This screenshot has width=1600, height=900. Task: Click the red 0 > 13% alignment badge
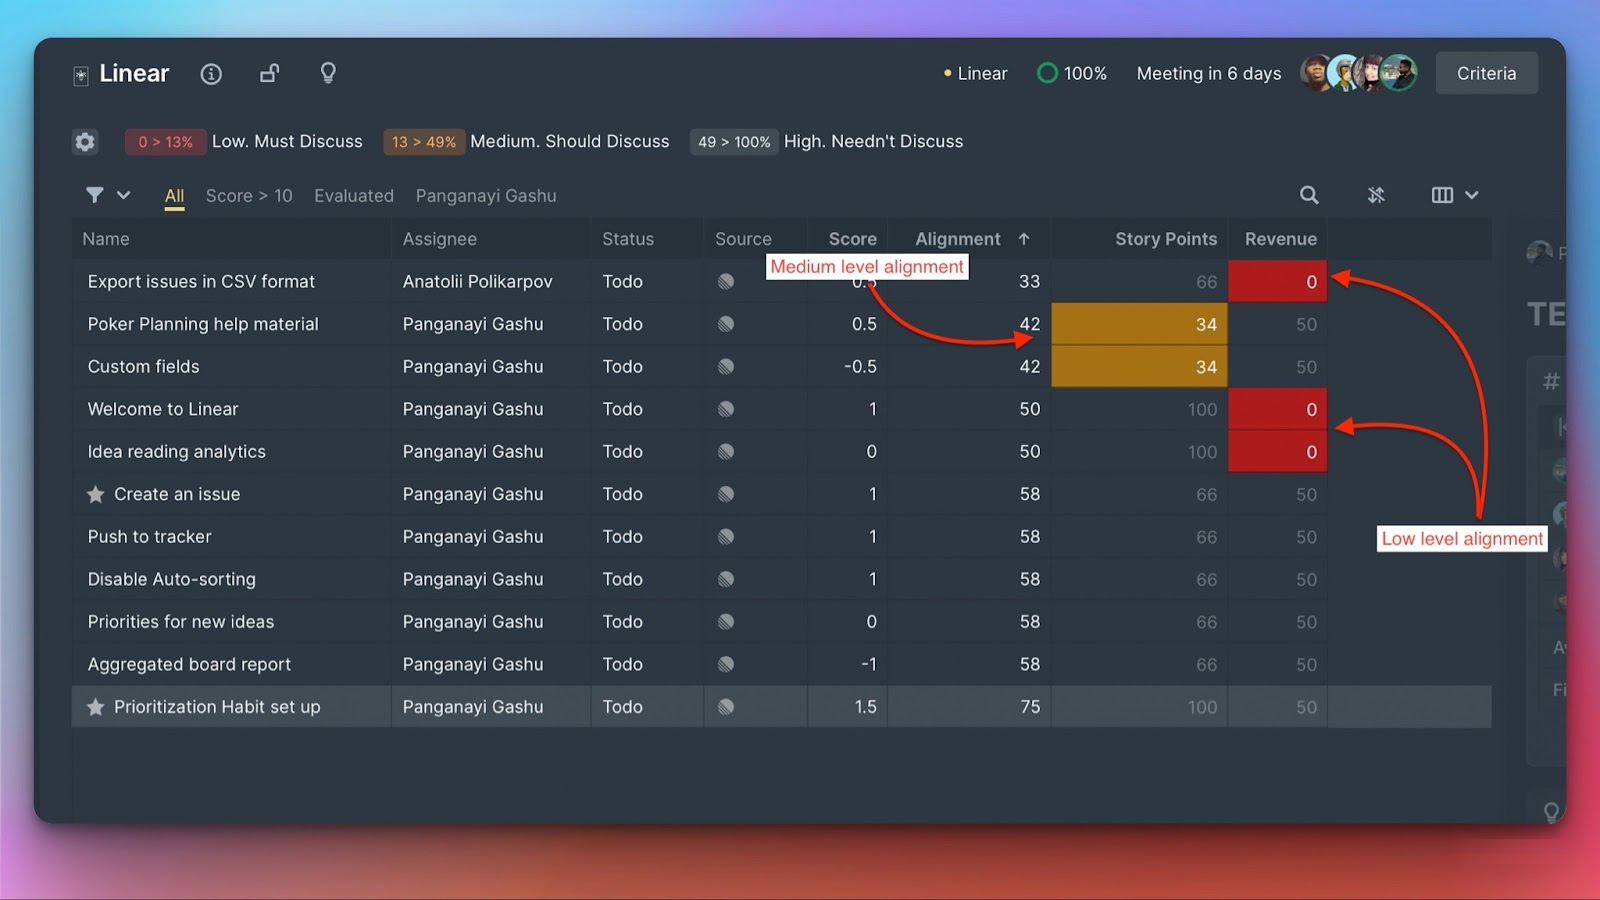(x=165, y=142)
